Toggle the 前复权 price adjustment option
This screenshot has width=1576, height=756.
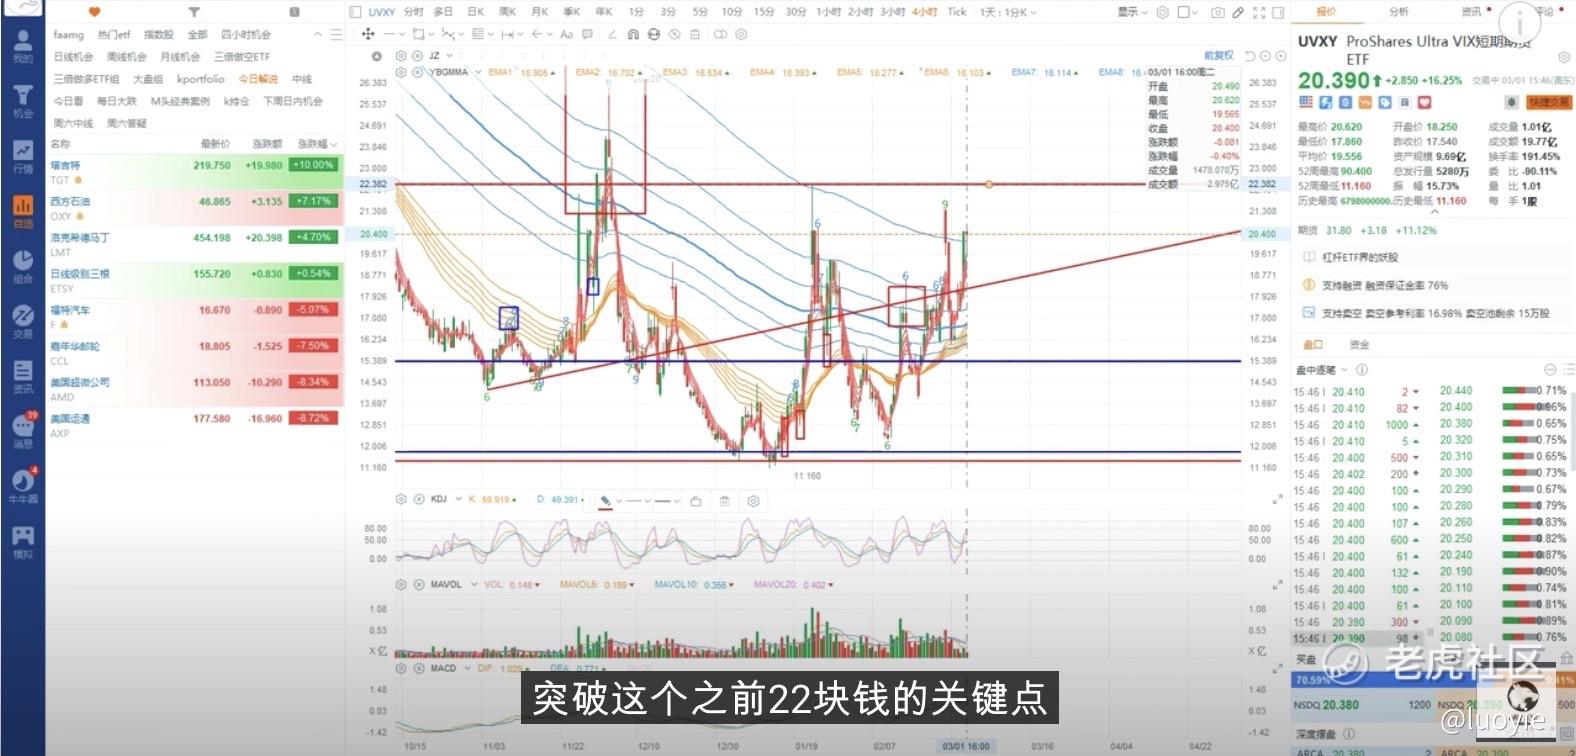tap(1218, 56)
